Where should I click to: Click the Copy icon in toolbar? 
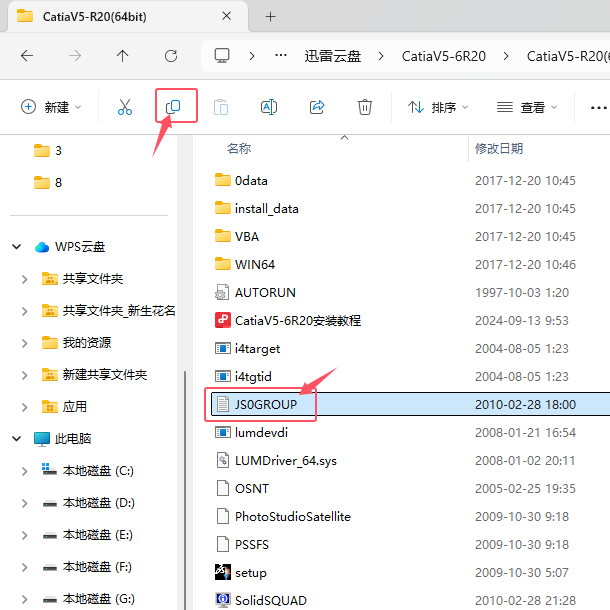(x=173, y=107)
